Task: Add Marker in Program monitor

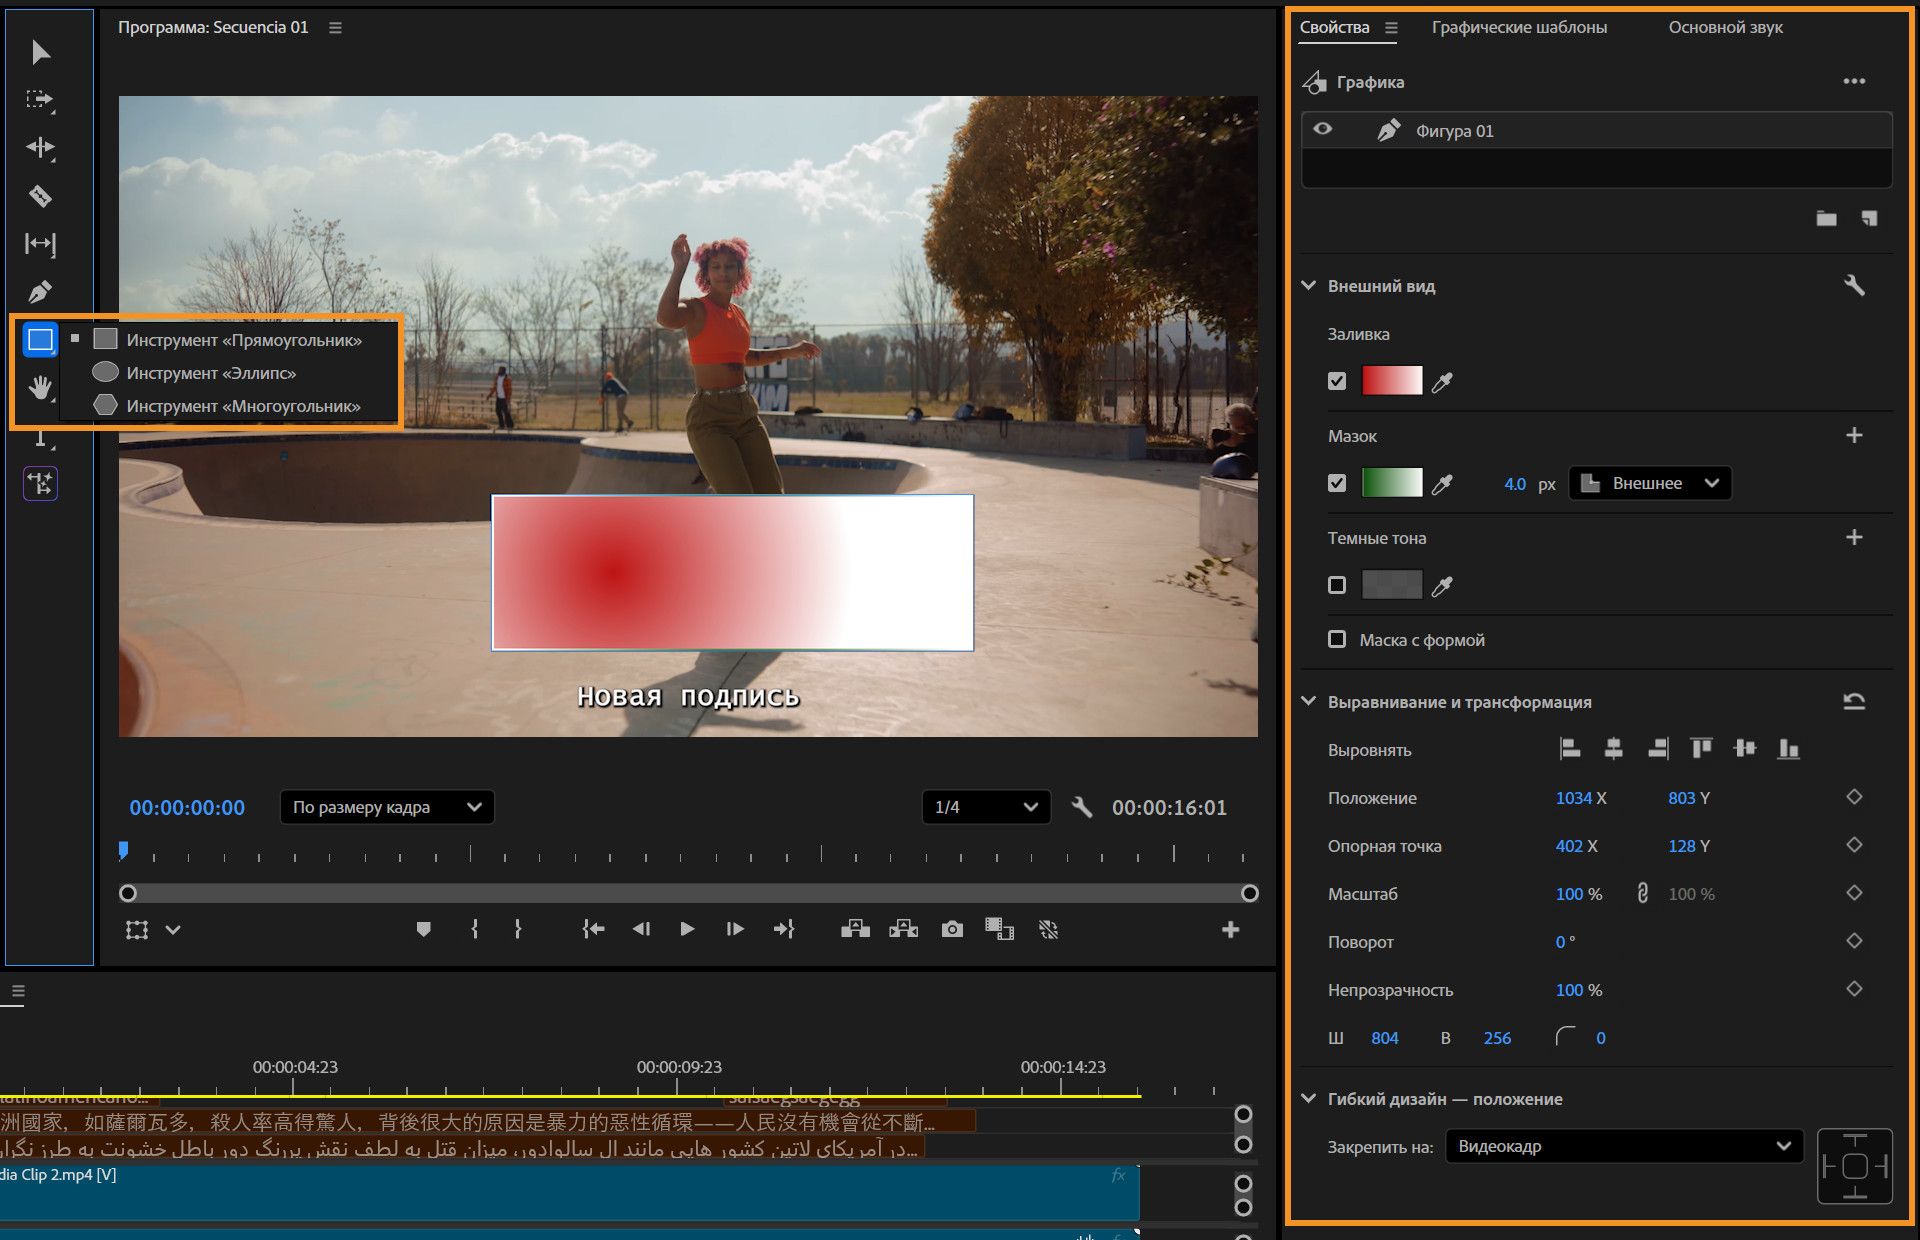Action: (x=424, y=930)
